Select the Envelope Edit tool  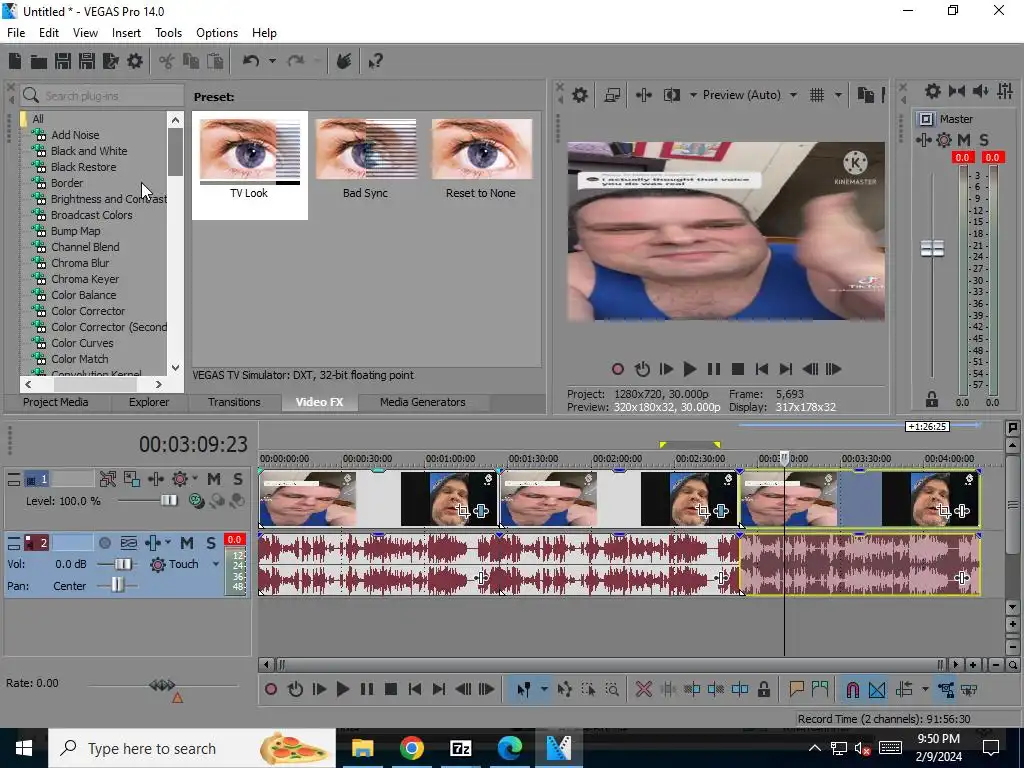pos(564,690)
